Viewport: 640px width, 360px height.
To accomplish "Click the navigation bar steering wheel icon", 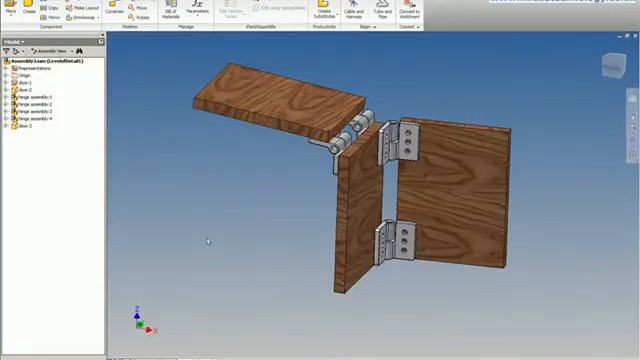I will click(x=633, y=99).
